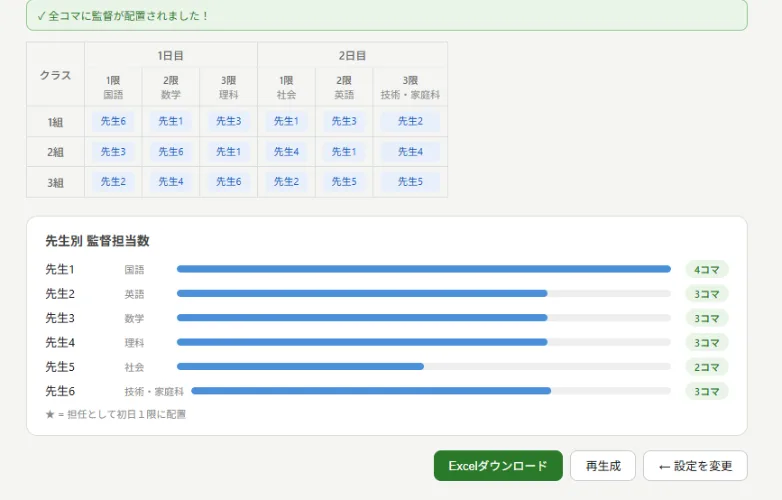The width and height of the screenshot is (782, 500).
Task: Click the 3限 理科 column header
Action: [228, 87]
